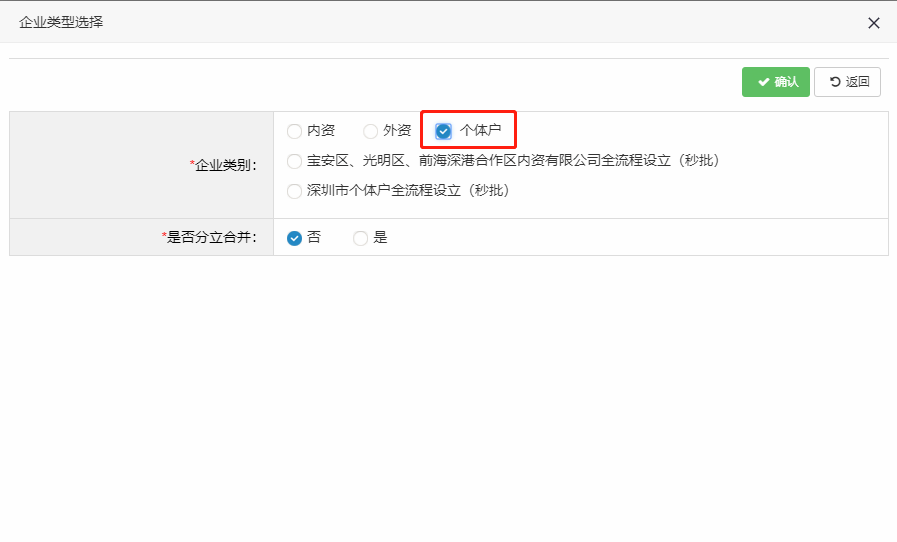Image resolution: width=897 pixels, height=542 pixels.
Task: Click the checked 个体户 radio circle
Action: (x=444, y=131)
